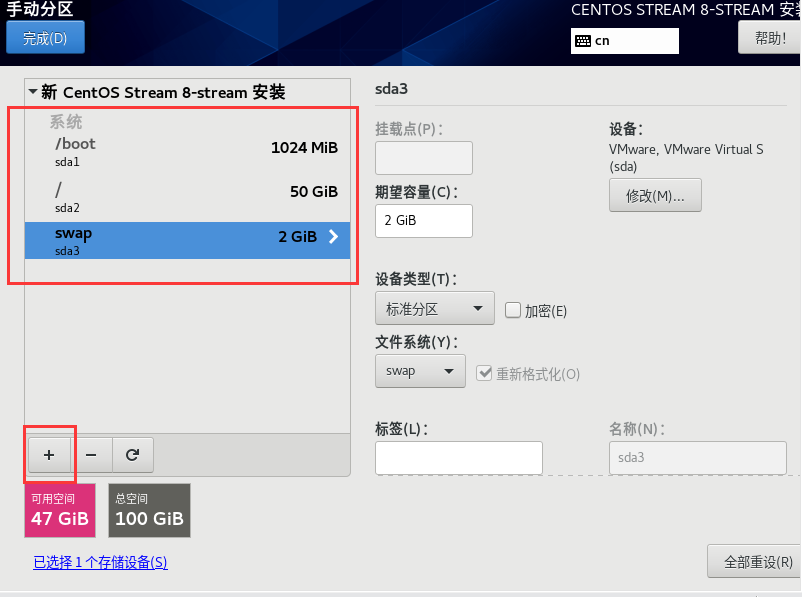This screenshot has height=597, width=802.
Task: Click the 总空间 100 GiB box
Action: (149, 511)
